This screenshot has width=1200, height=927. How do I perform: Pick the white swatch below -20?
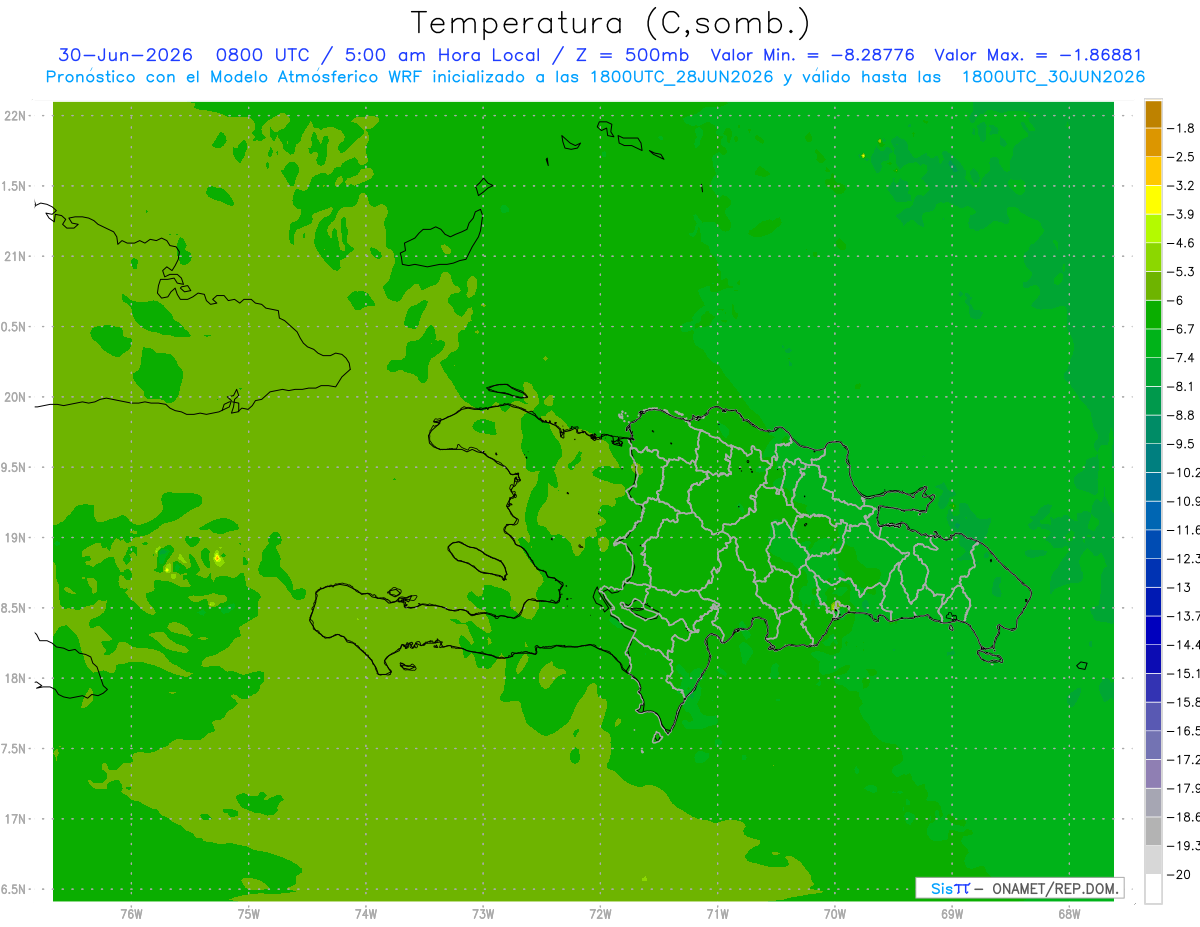click(1153, 889)
